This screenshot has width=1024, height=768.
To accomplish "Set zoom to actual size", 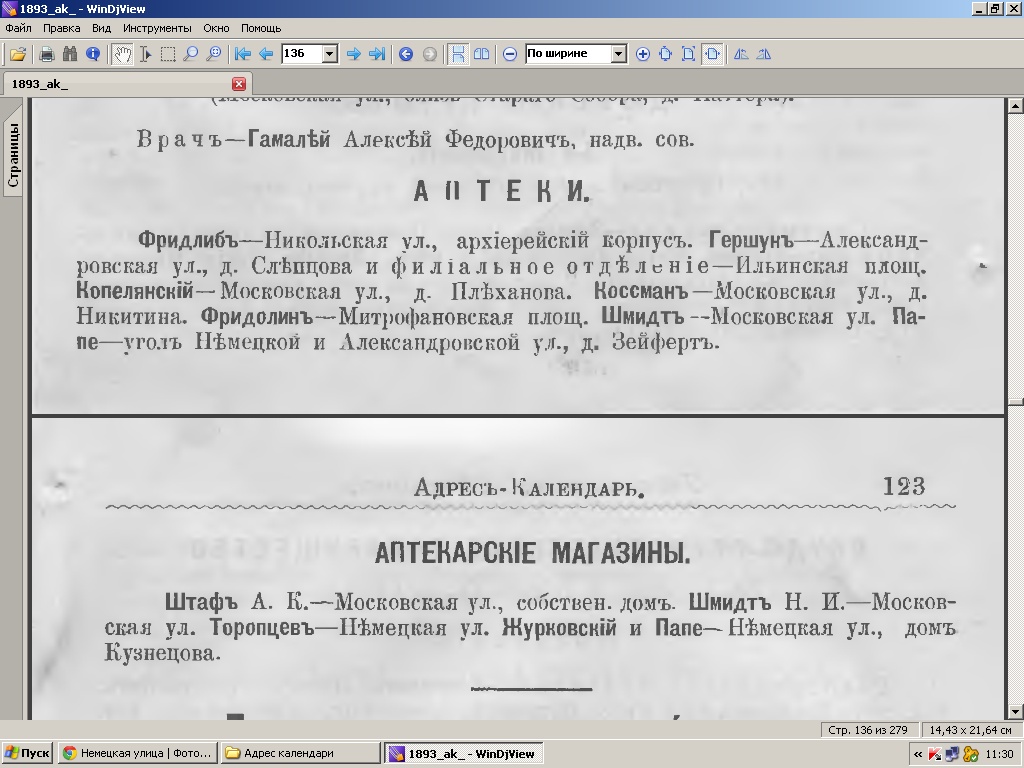I will click(x=665, y=54).
